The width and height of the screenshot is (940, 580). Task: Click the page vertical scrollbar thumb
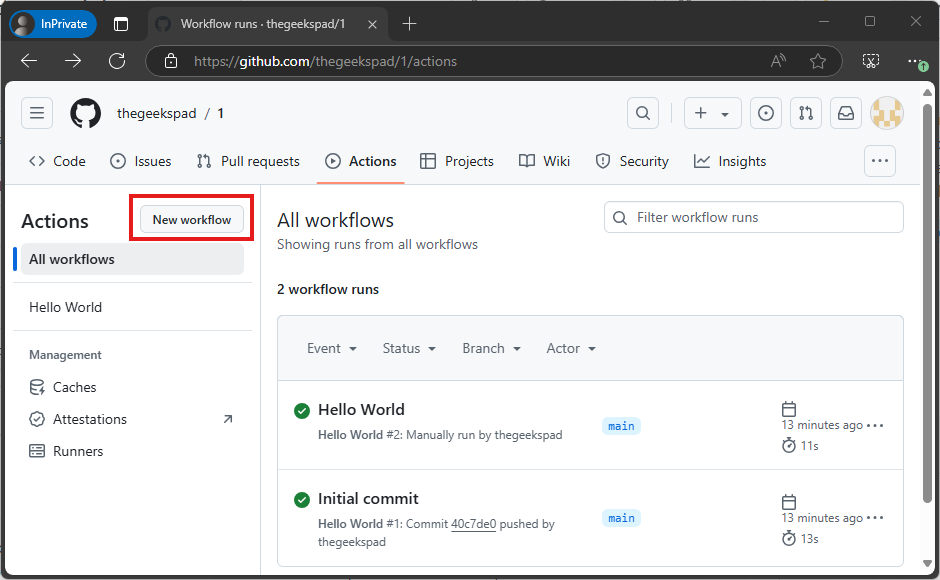pos(927,303)
